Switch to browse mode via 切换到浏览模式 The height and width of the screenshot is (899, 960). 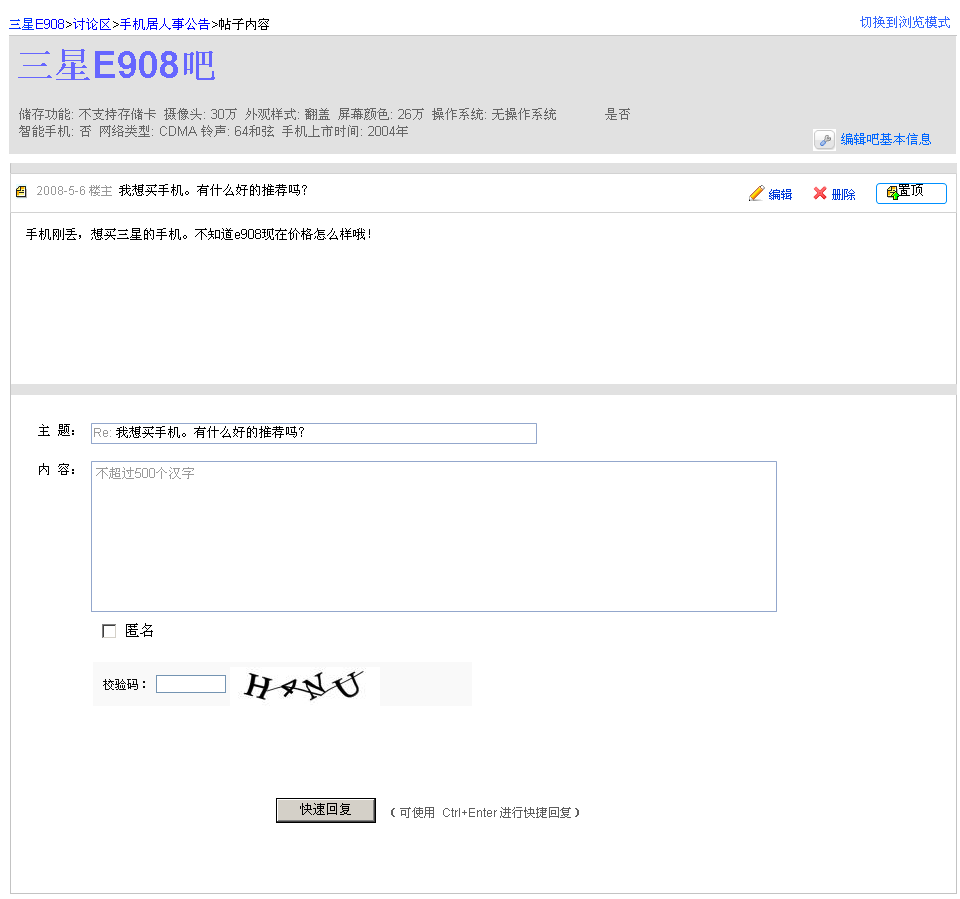click(x=905, y=23)
